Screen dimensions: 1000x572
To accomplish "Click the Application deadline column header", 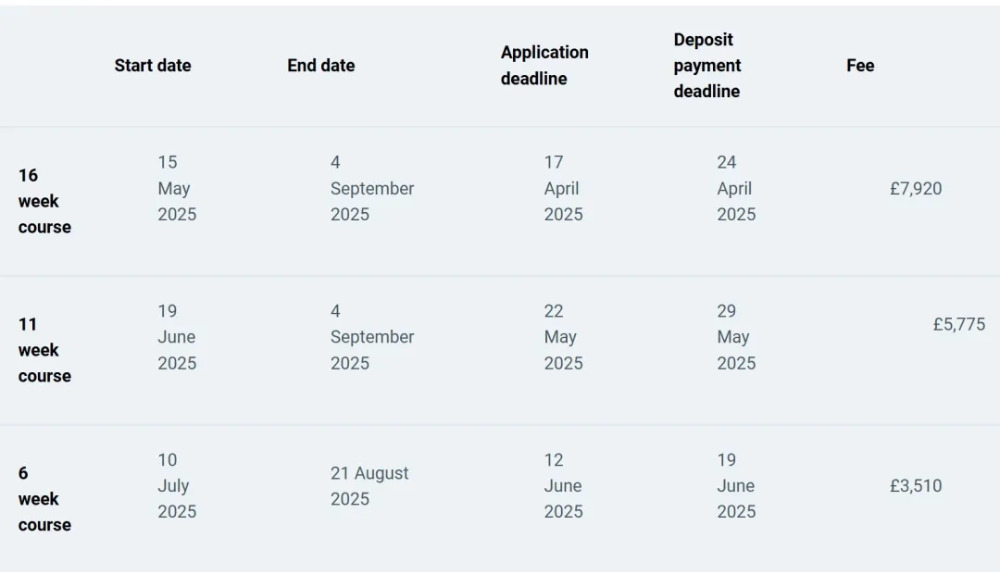I will click(544, 66).
